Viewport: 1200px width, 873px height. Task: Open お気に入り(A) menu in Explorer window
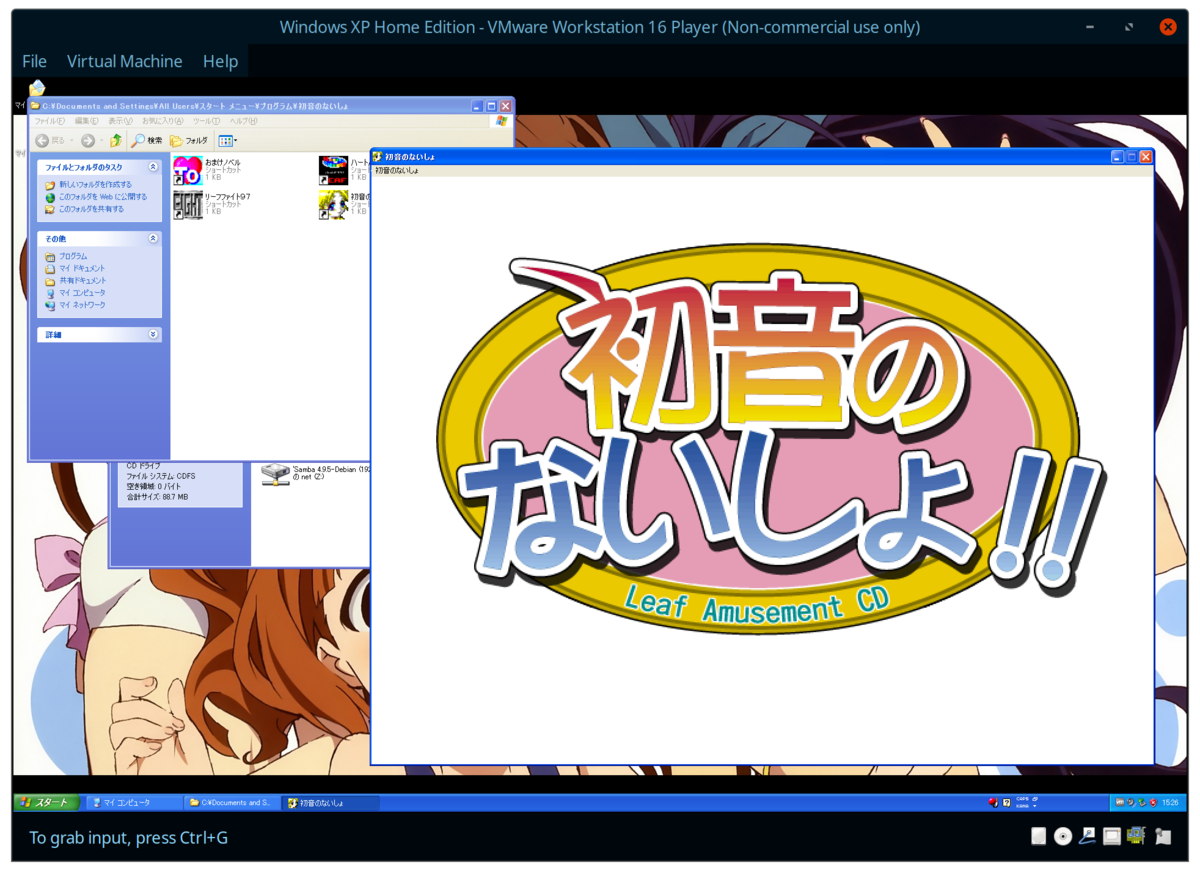click(x=163, y=121)
